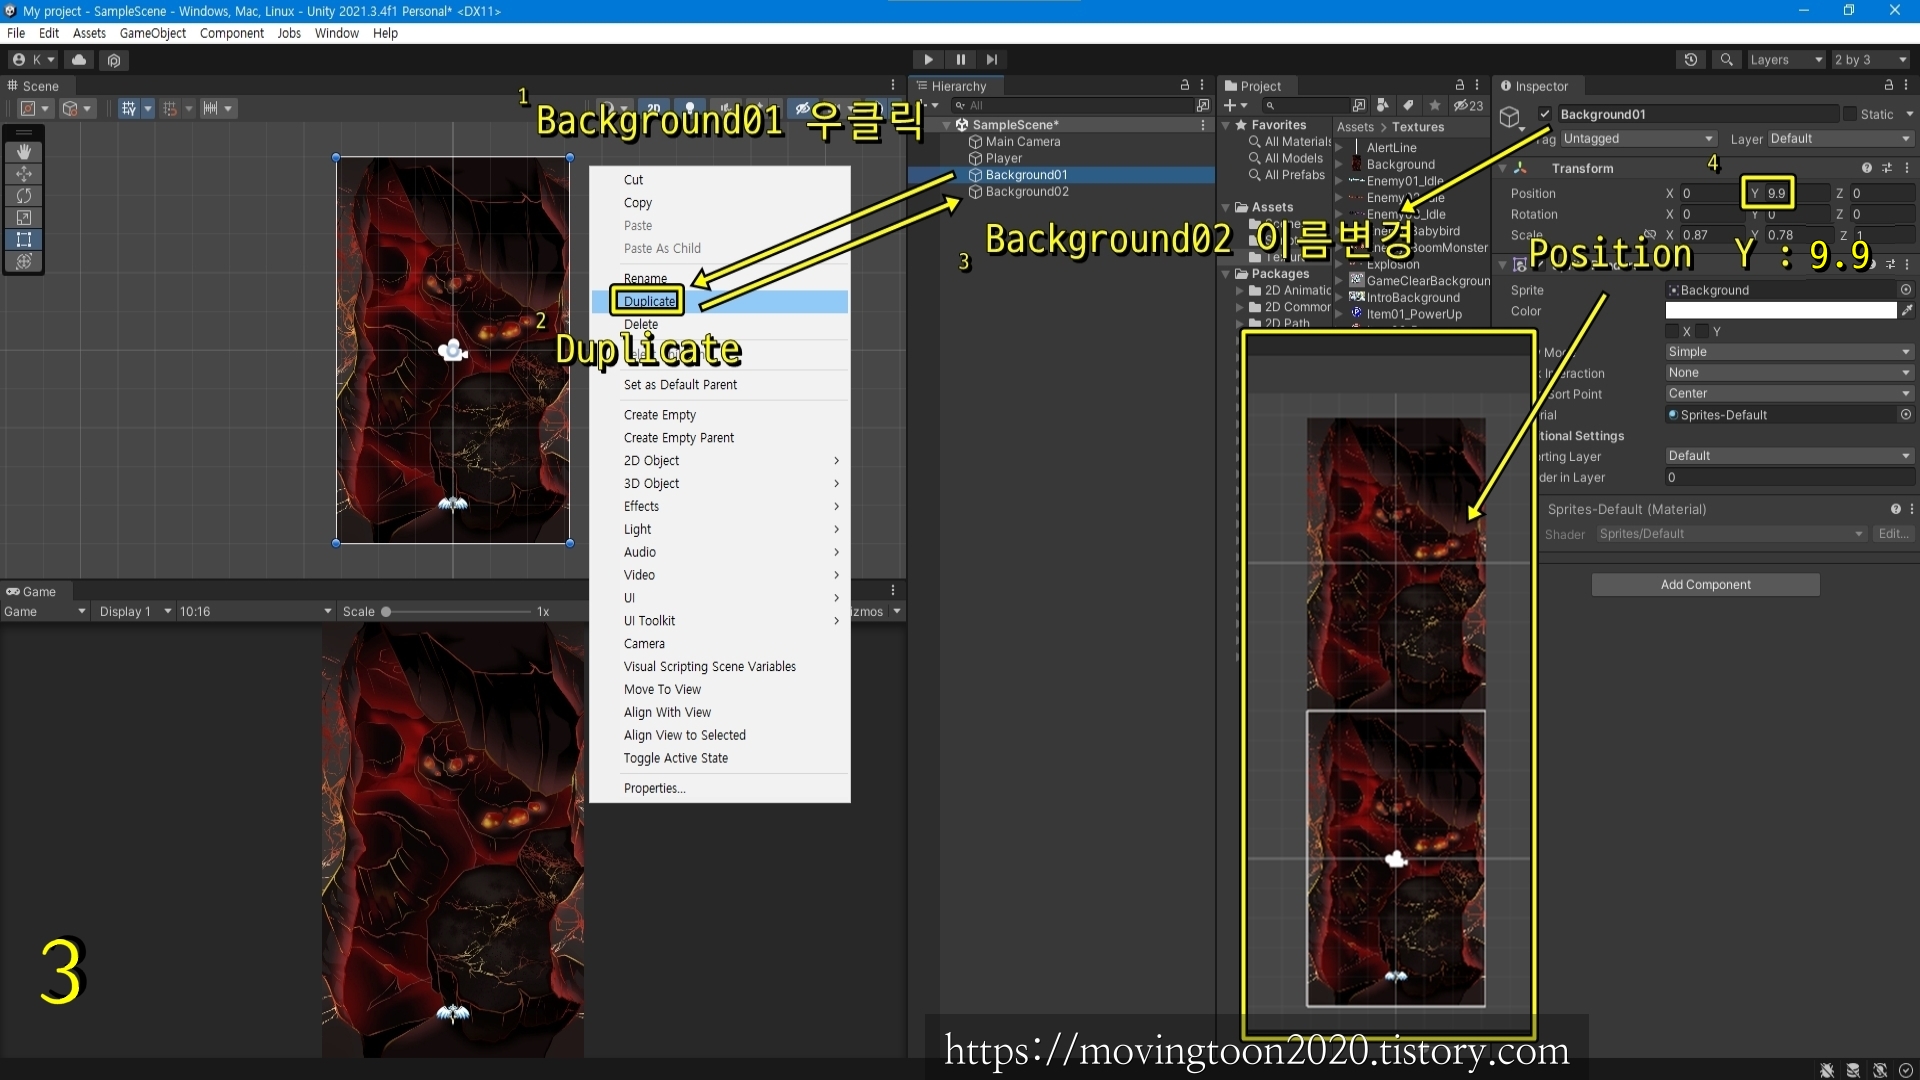The image size is (1920, 1080).
Task: Toggle Flip X checkbox
Action: tap(1672, 331)
